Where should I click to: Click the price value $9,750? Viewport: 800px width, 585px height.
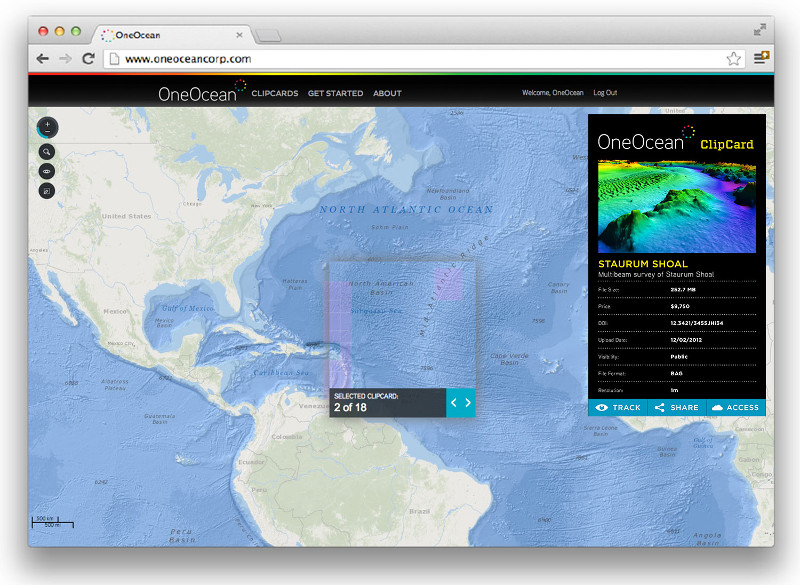pos(680,307)
